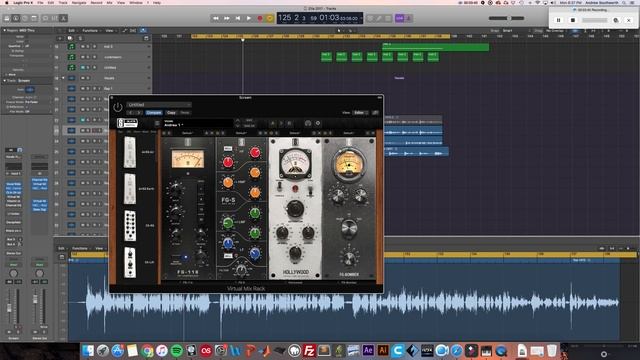
Task: Open Spotify from the Dock
Action: point(176,351)
